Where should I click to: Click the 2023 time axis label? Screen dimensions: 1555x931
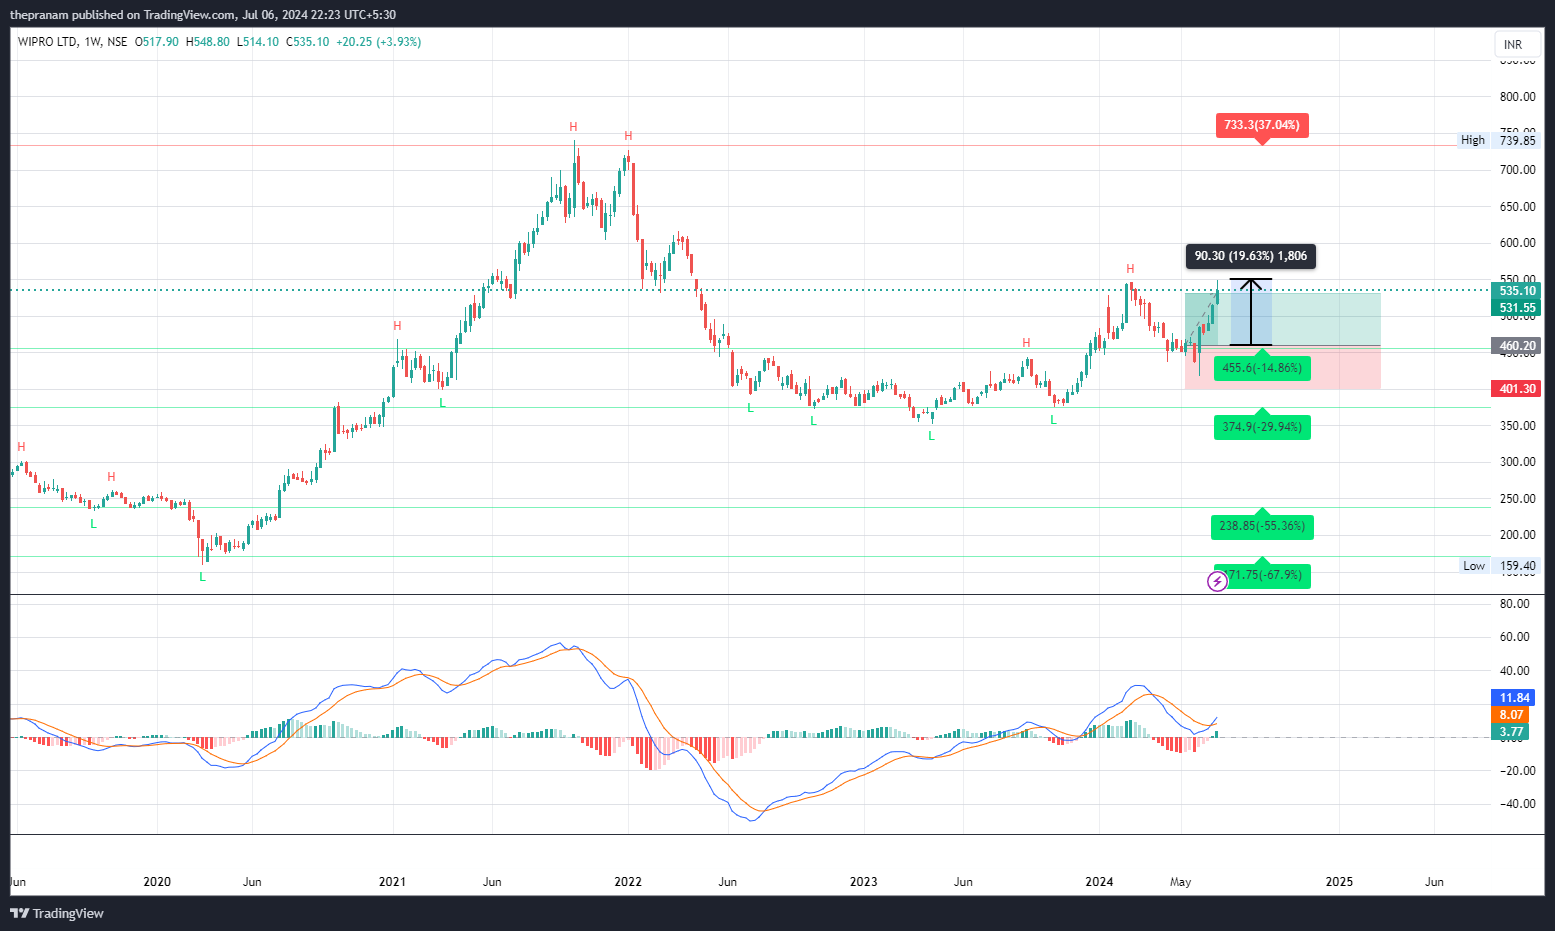(x=864, y=882)
